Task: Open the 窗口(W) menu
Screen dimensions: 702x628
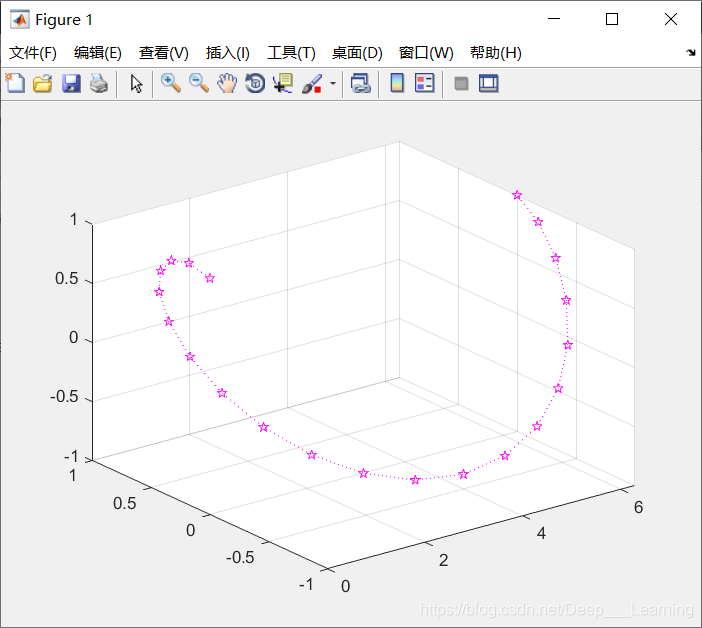Action: (426, 53)
